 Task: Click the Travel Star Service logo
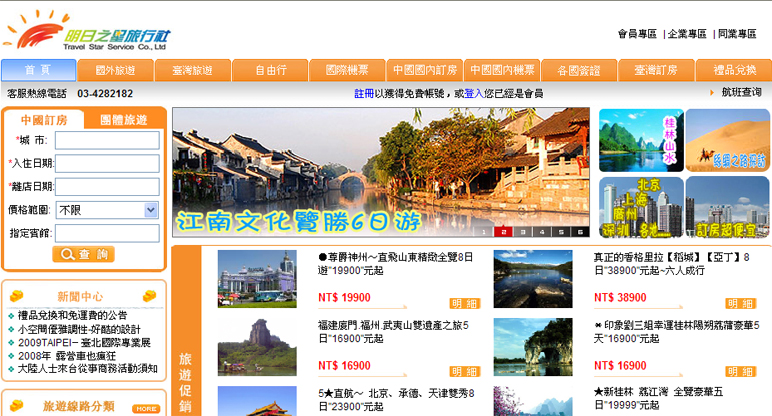[x=85, y=30]
